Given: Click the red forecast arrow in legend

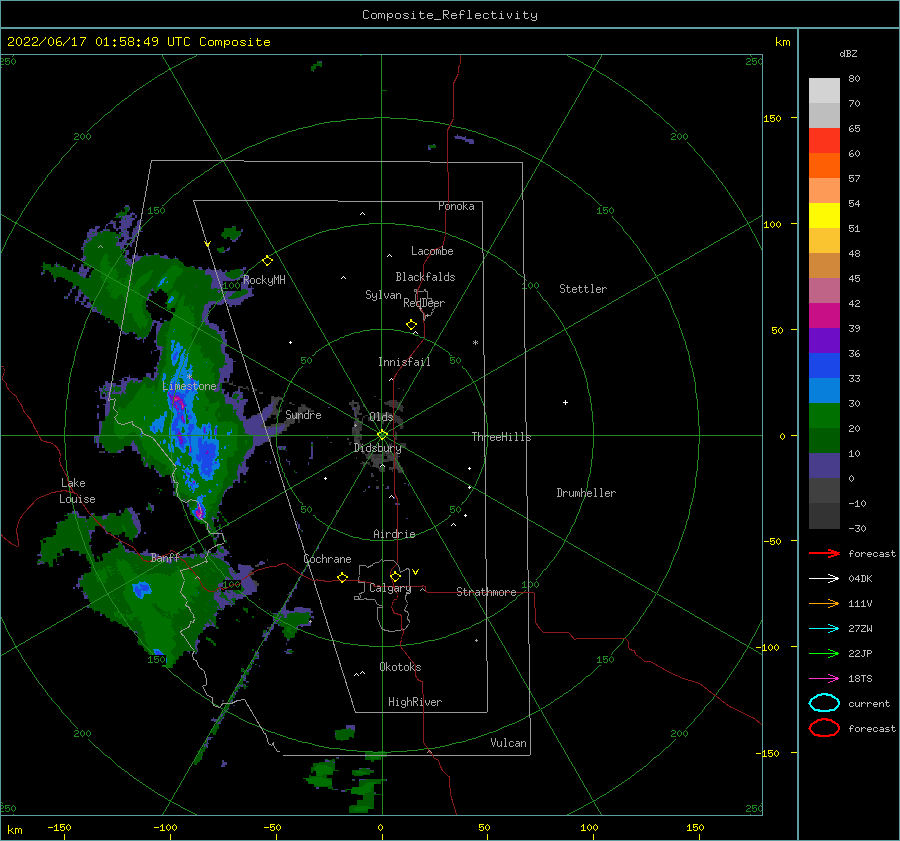Looking at the screenshot, I should [x=824, y=553].
